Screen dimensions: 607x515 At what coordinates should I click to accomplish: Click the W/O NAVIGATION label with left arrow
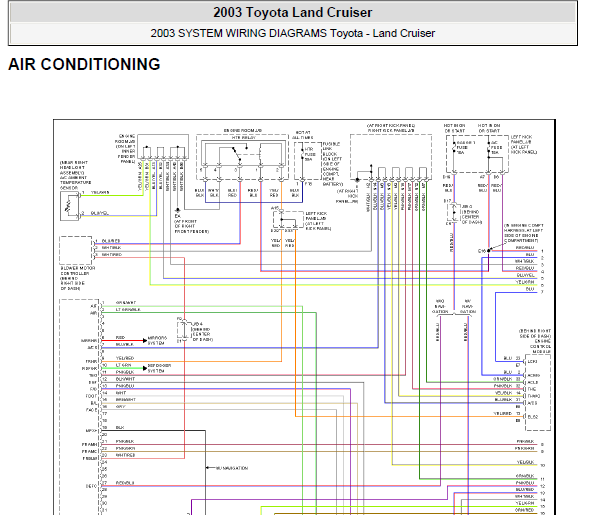[231, 468]
